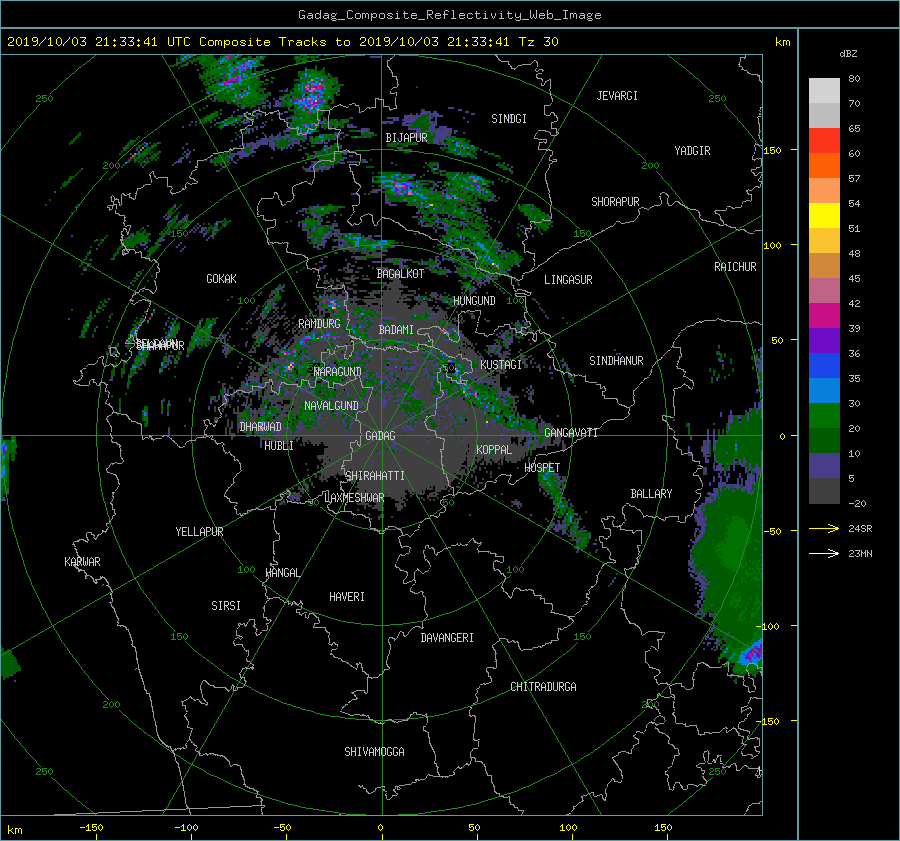The height and width of the screenshot is (841, 900).
Task: Click the CHITRADURGA city label
Action: click(544, 687)
